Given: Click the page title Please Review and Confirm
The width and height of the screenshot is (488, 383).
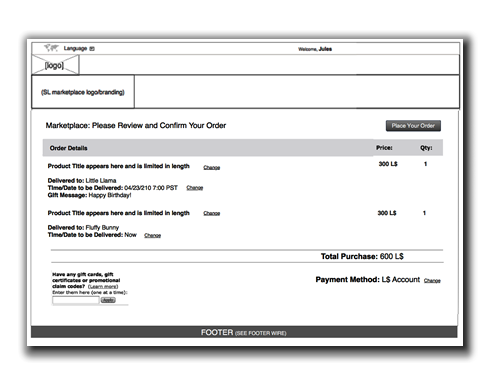Looking at the screenshot, I should click(x=136, y=126).
